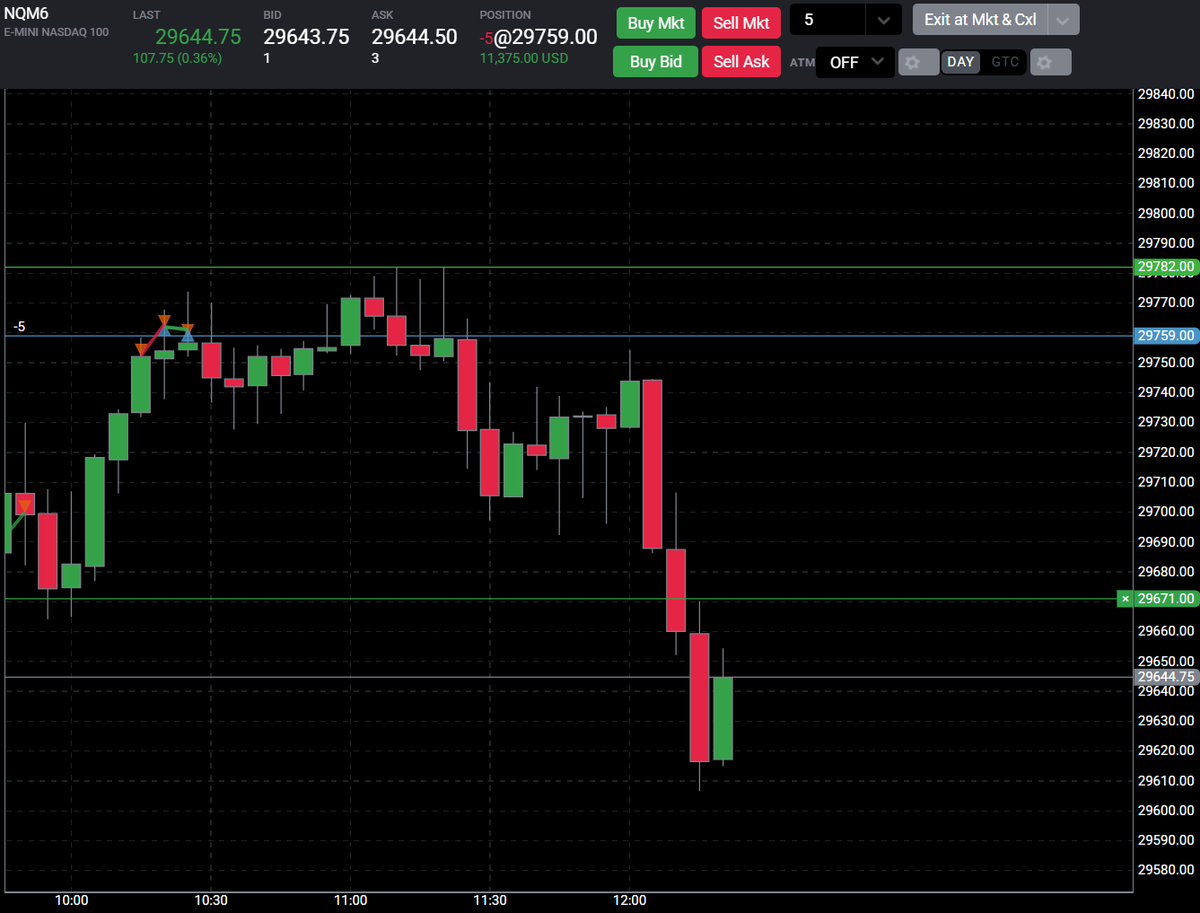The image size is (1200, 913).
Task: Click the Sell Mkt button
Action: [741, 22]
